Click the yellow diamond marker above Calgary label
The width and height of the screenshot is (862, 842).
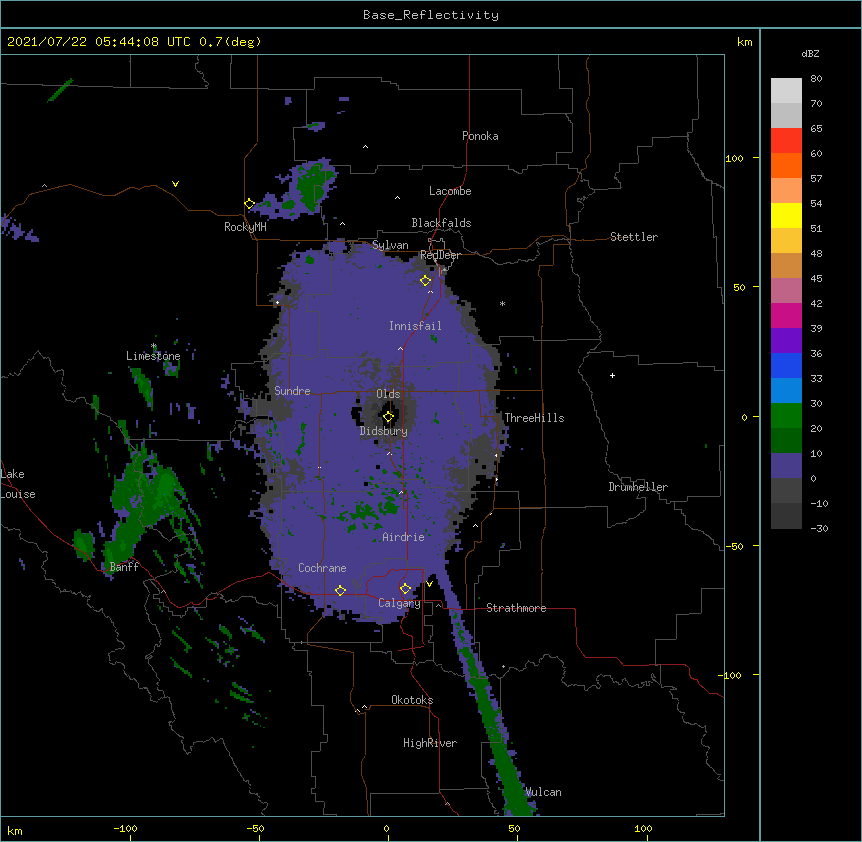pyautogui.click(x=405, y=589)
